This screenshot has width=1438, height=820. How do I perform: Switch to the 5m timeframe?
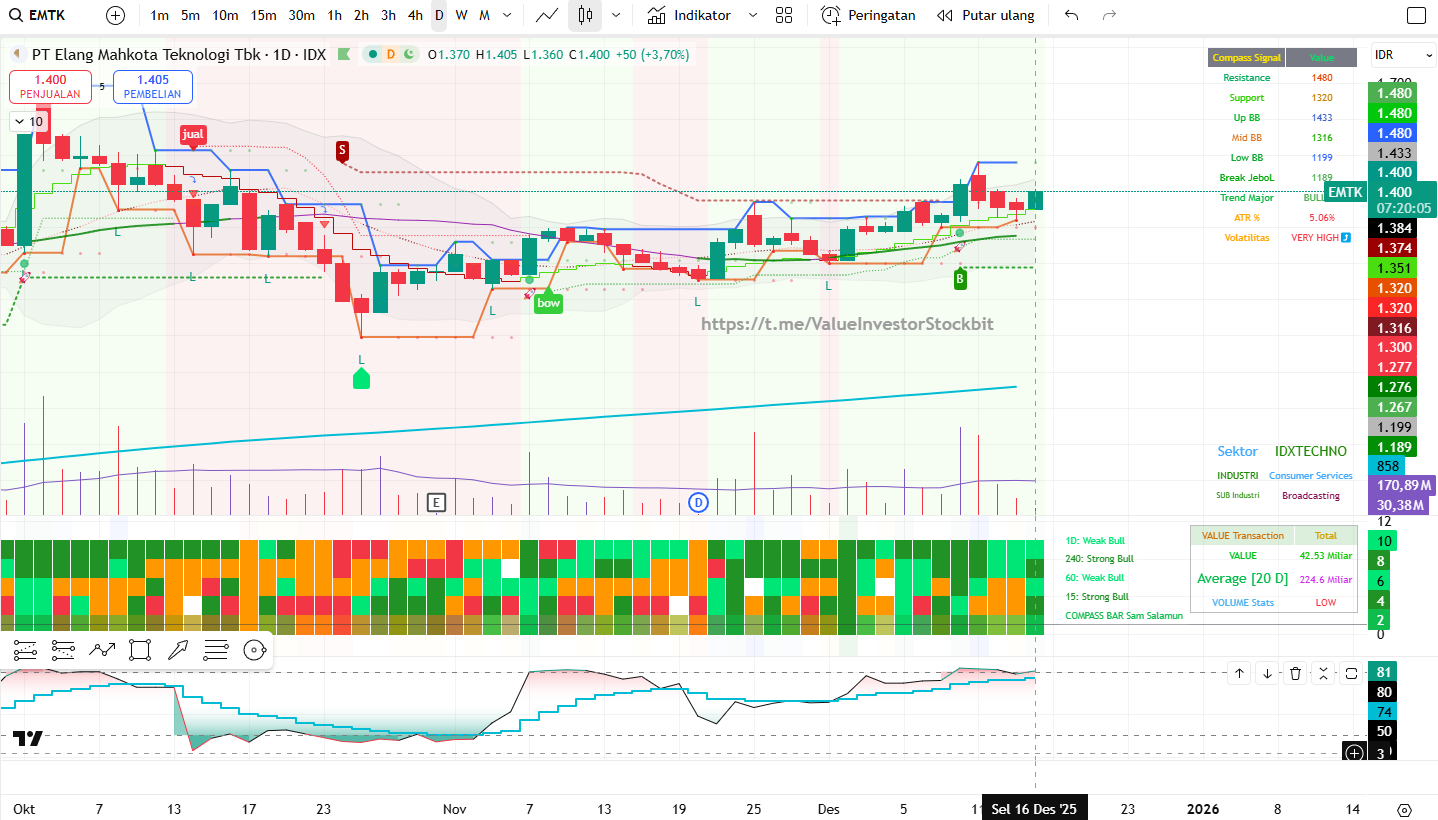coord(191,15)
